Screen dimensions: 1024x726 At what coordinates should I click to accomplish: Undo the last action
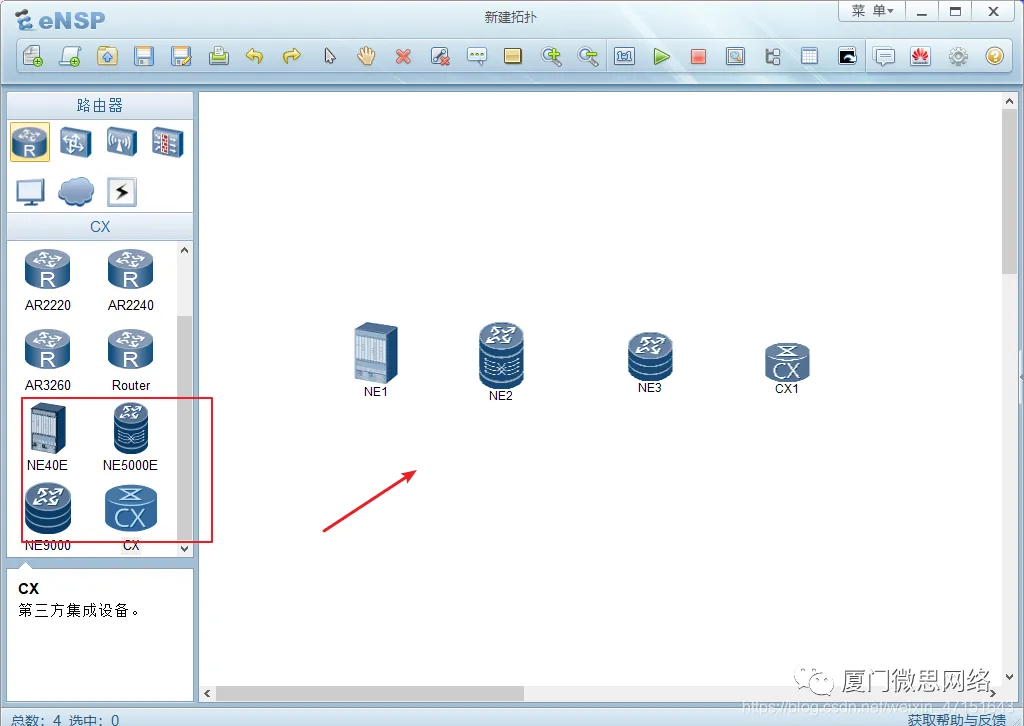(x=255, y=56)
